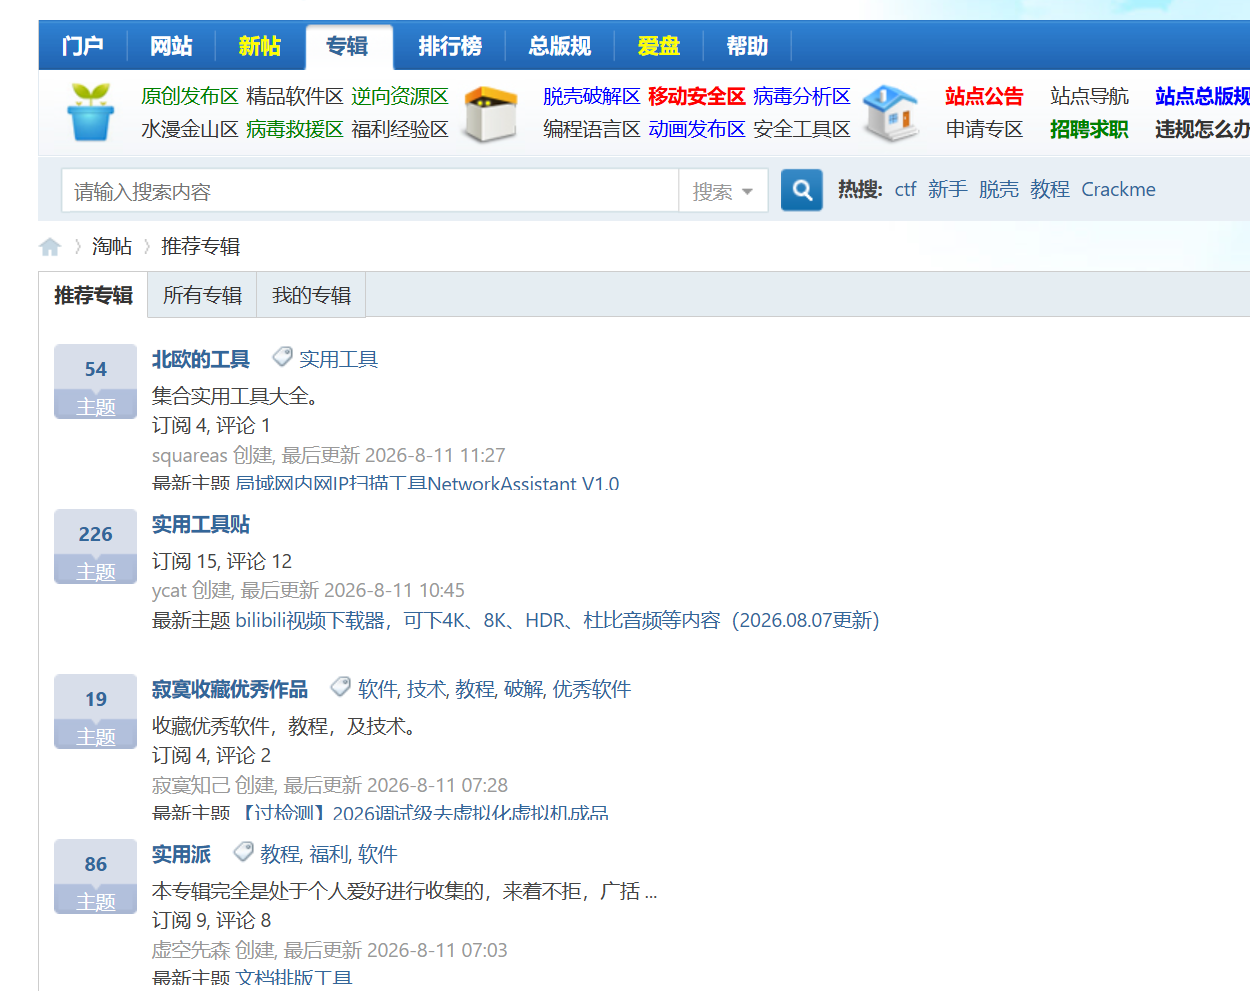Open the 实用派 album
Viewport: 1250px width, 991px height.
click(181, 854)
